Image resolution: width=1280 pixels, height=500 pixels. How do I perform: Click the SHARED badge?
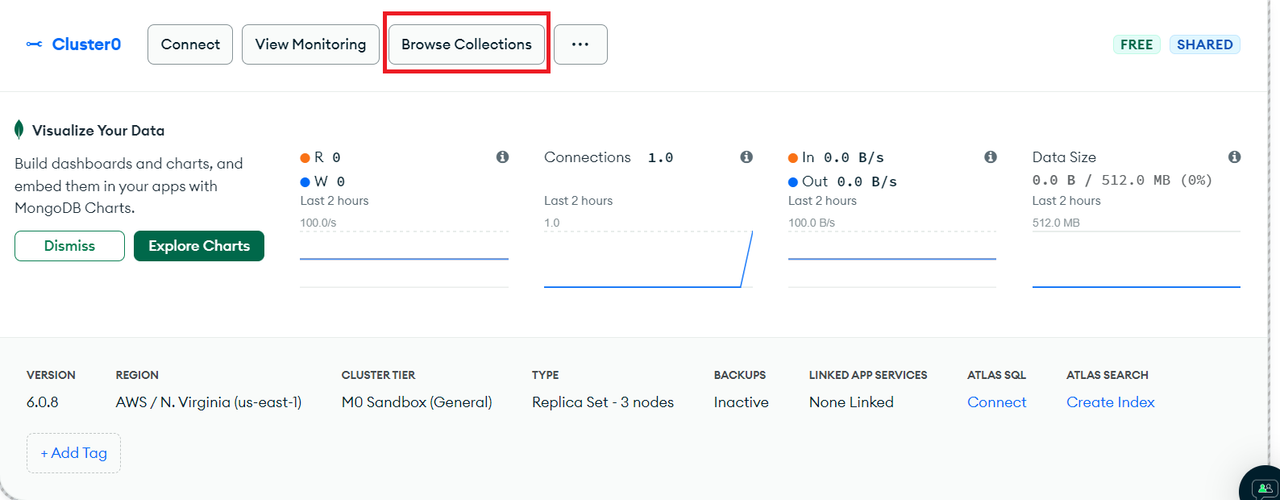[1204, 44]
